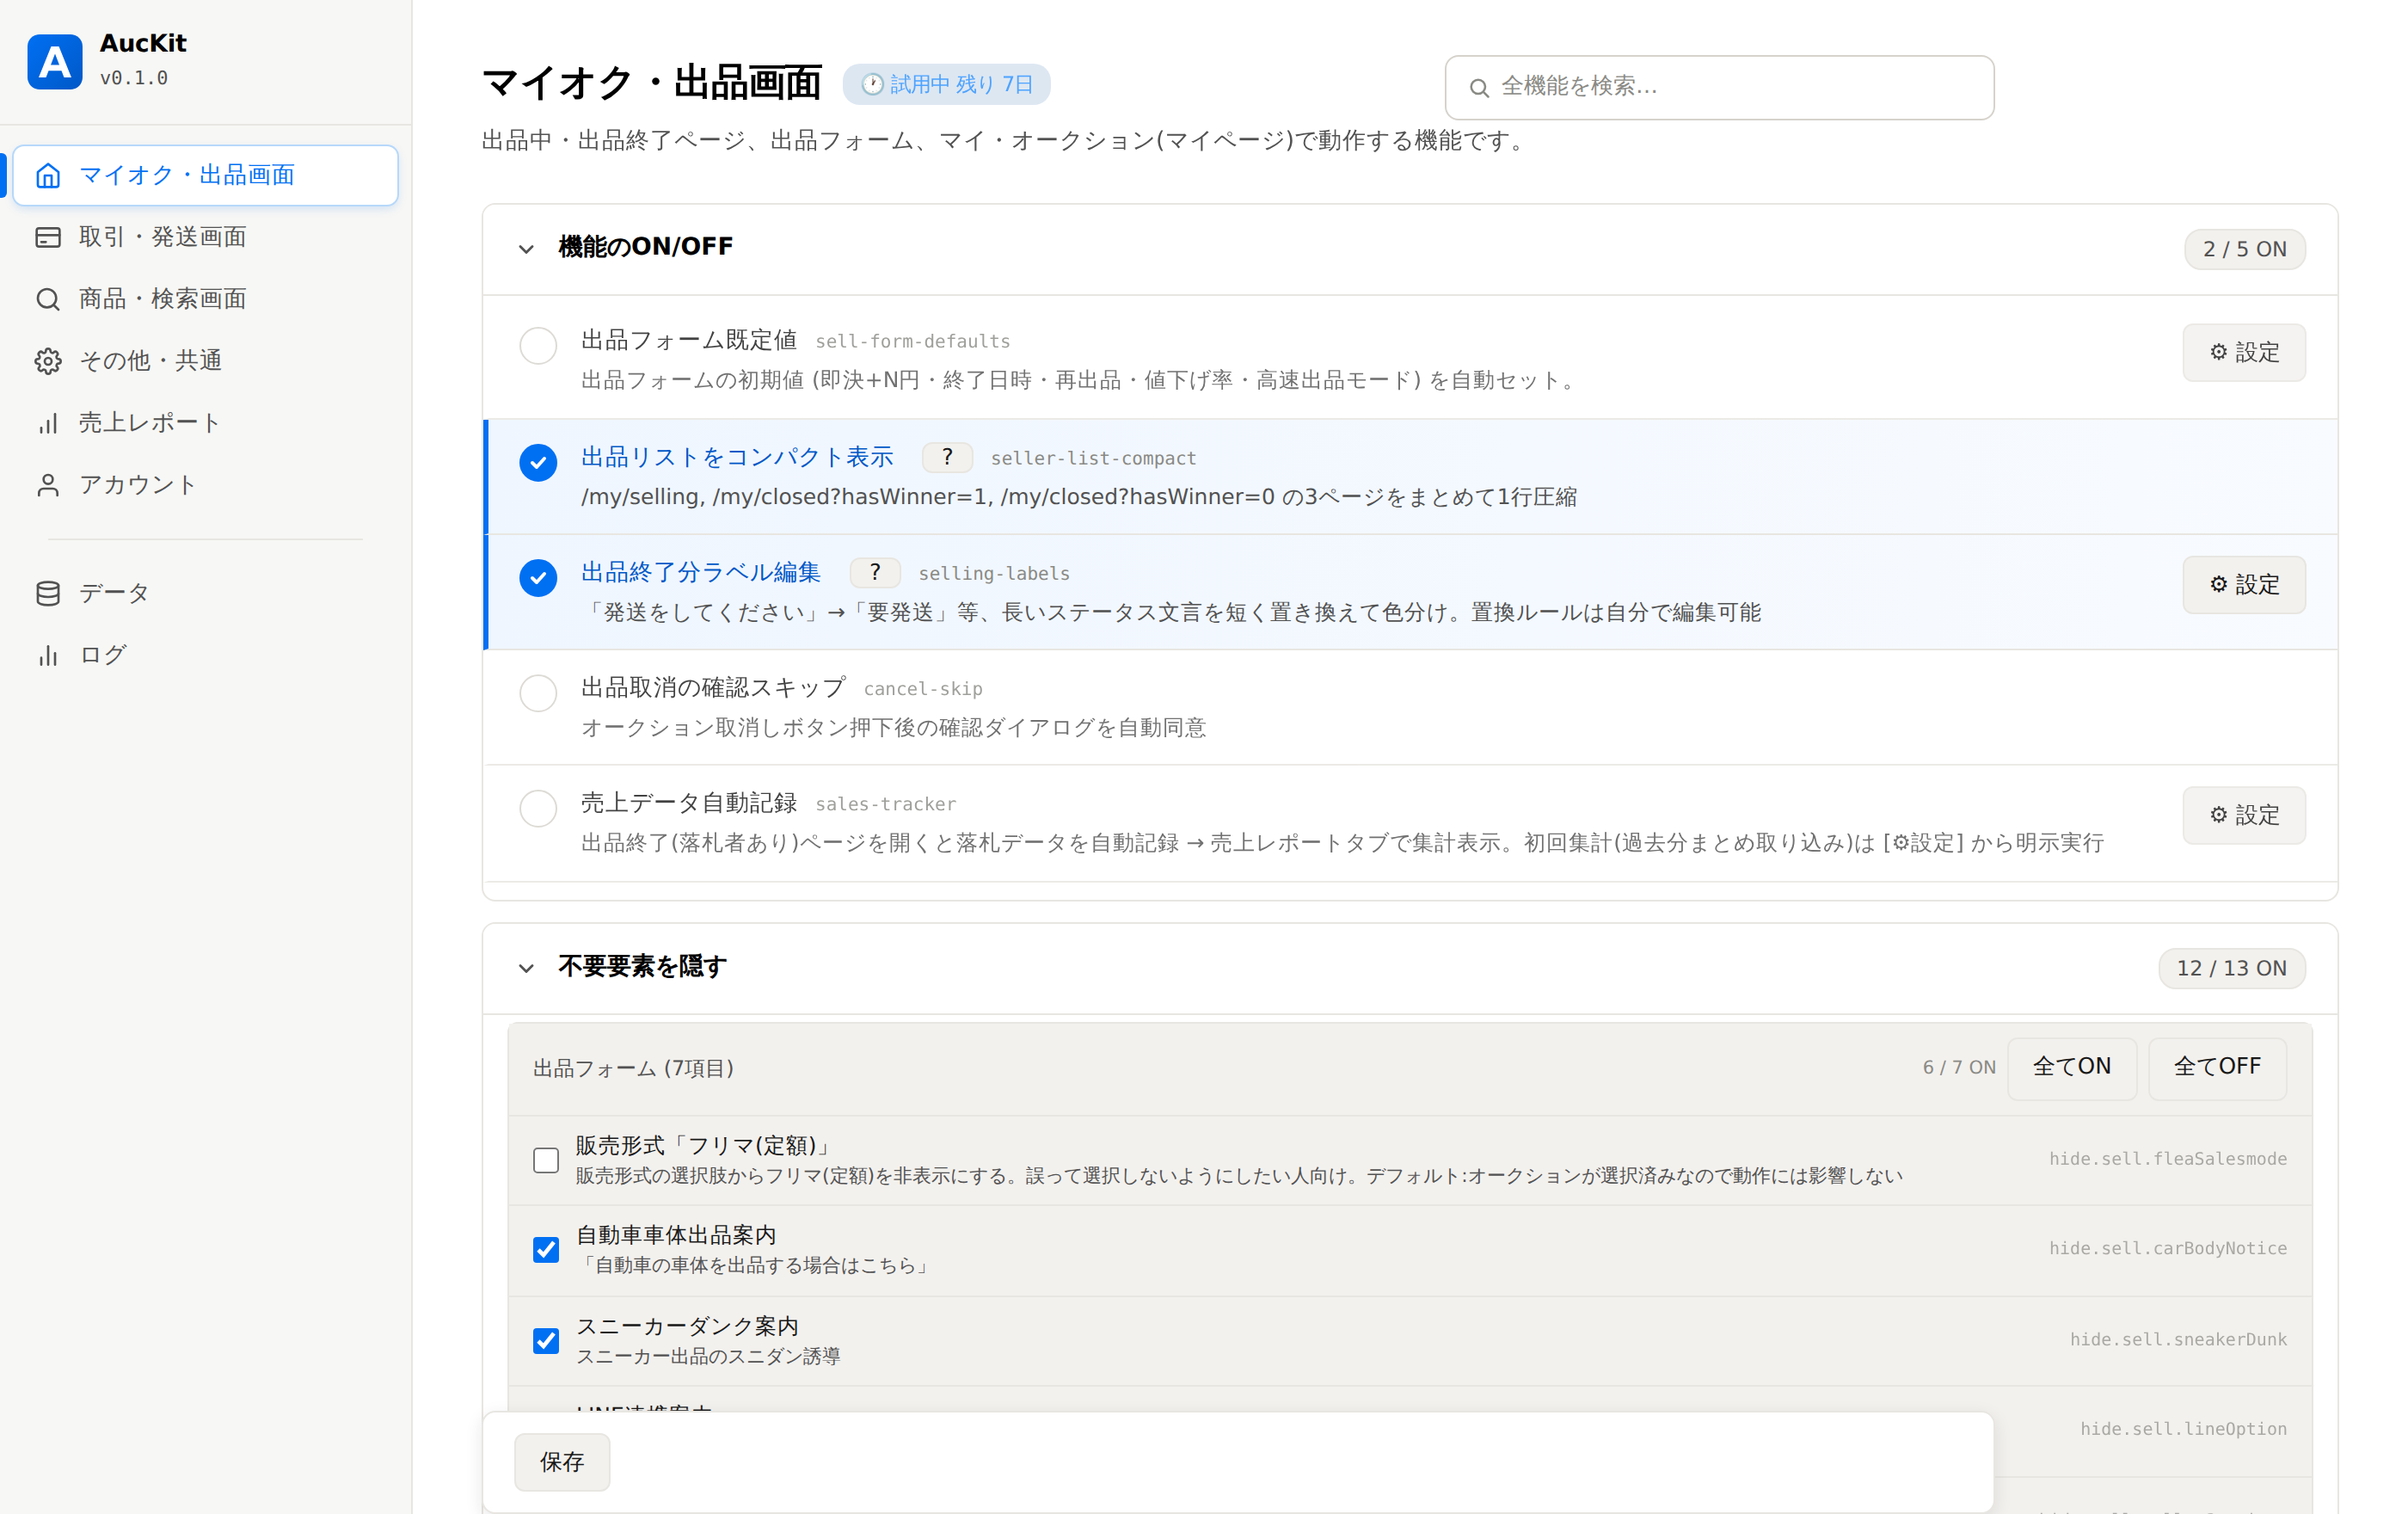
Task: Click the sales-tracker identifier text
Action: point(886,804)
